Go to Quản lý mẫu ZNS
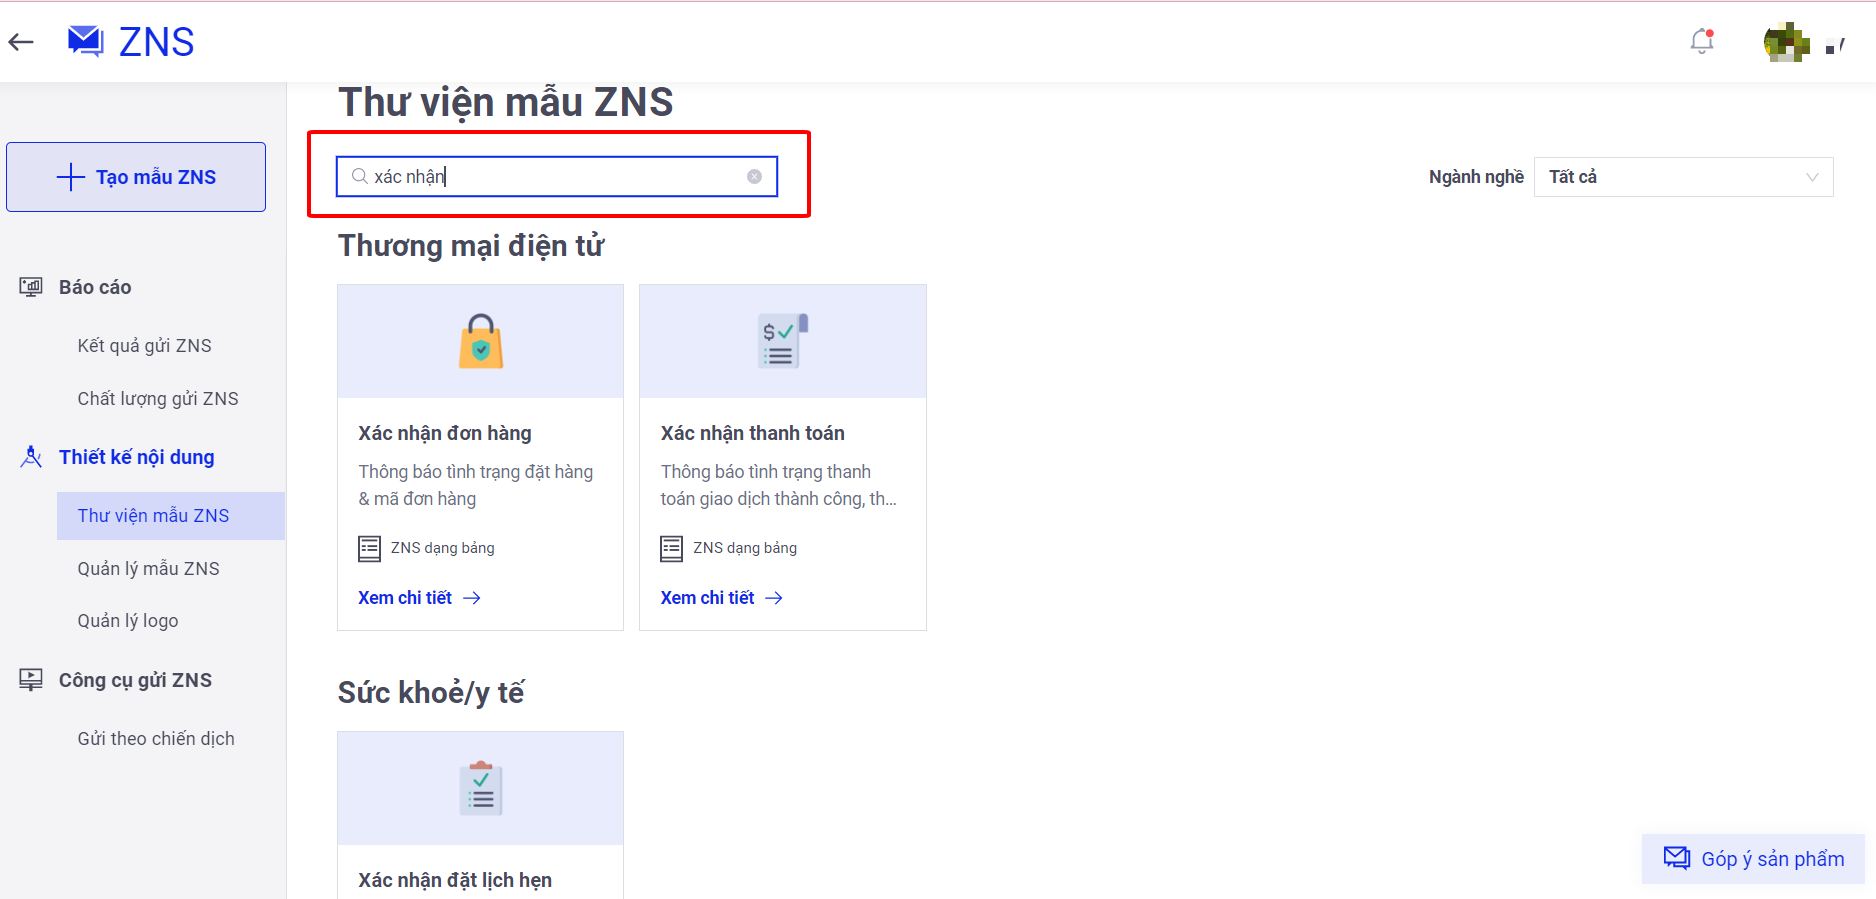 click(149, 569)
